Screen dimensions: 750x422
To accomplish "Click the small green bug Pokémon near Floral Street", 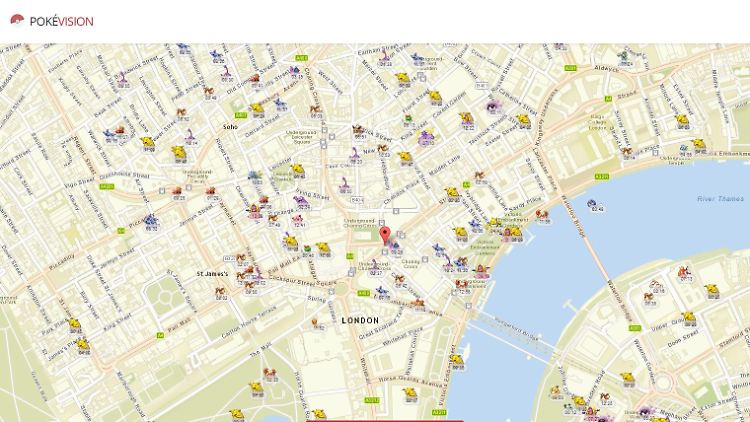I will (x=408, y=119).
